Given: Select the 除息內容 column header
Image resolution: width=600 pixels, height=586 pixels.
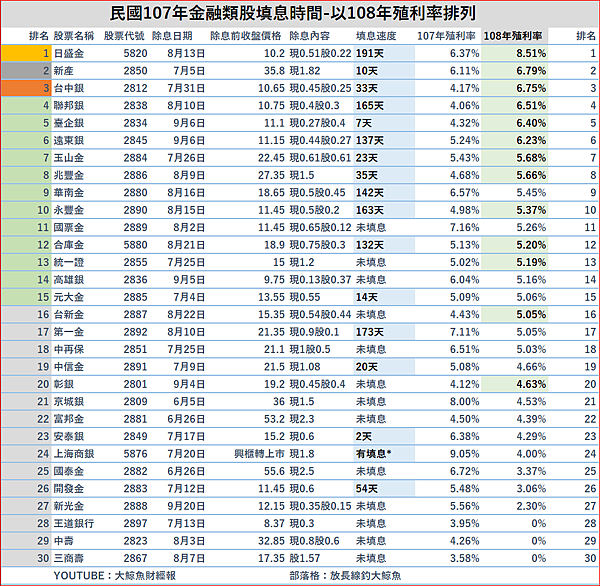Looking at the screenshot, I should click(310, 36).
